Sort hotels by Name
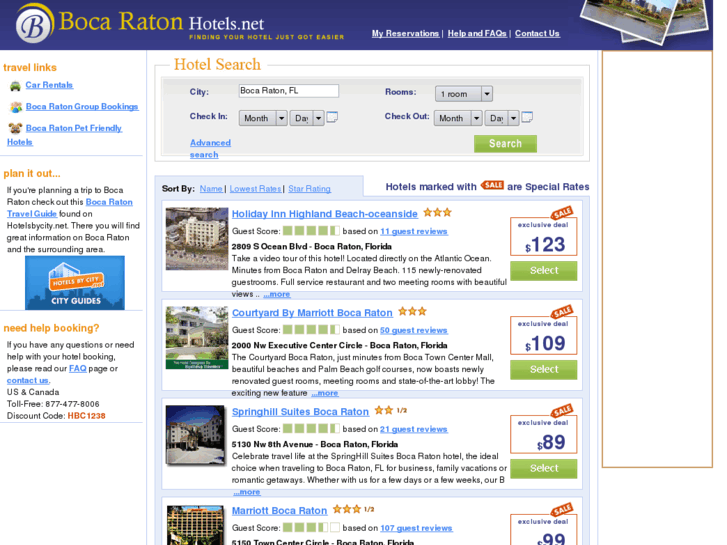 (211, 189)
